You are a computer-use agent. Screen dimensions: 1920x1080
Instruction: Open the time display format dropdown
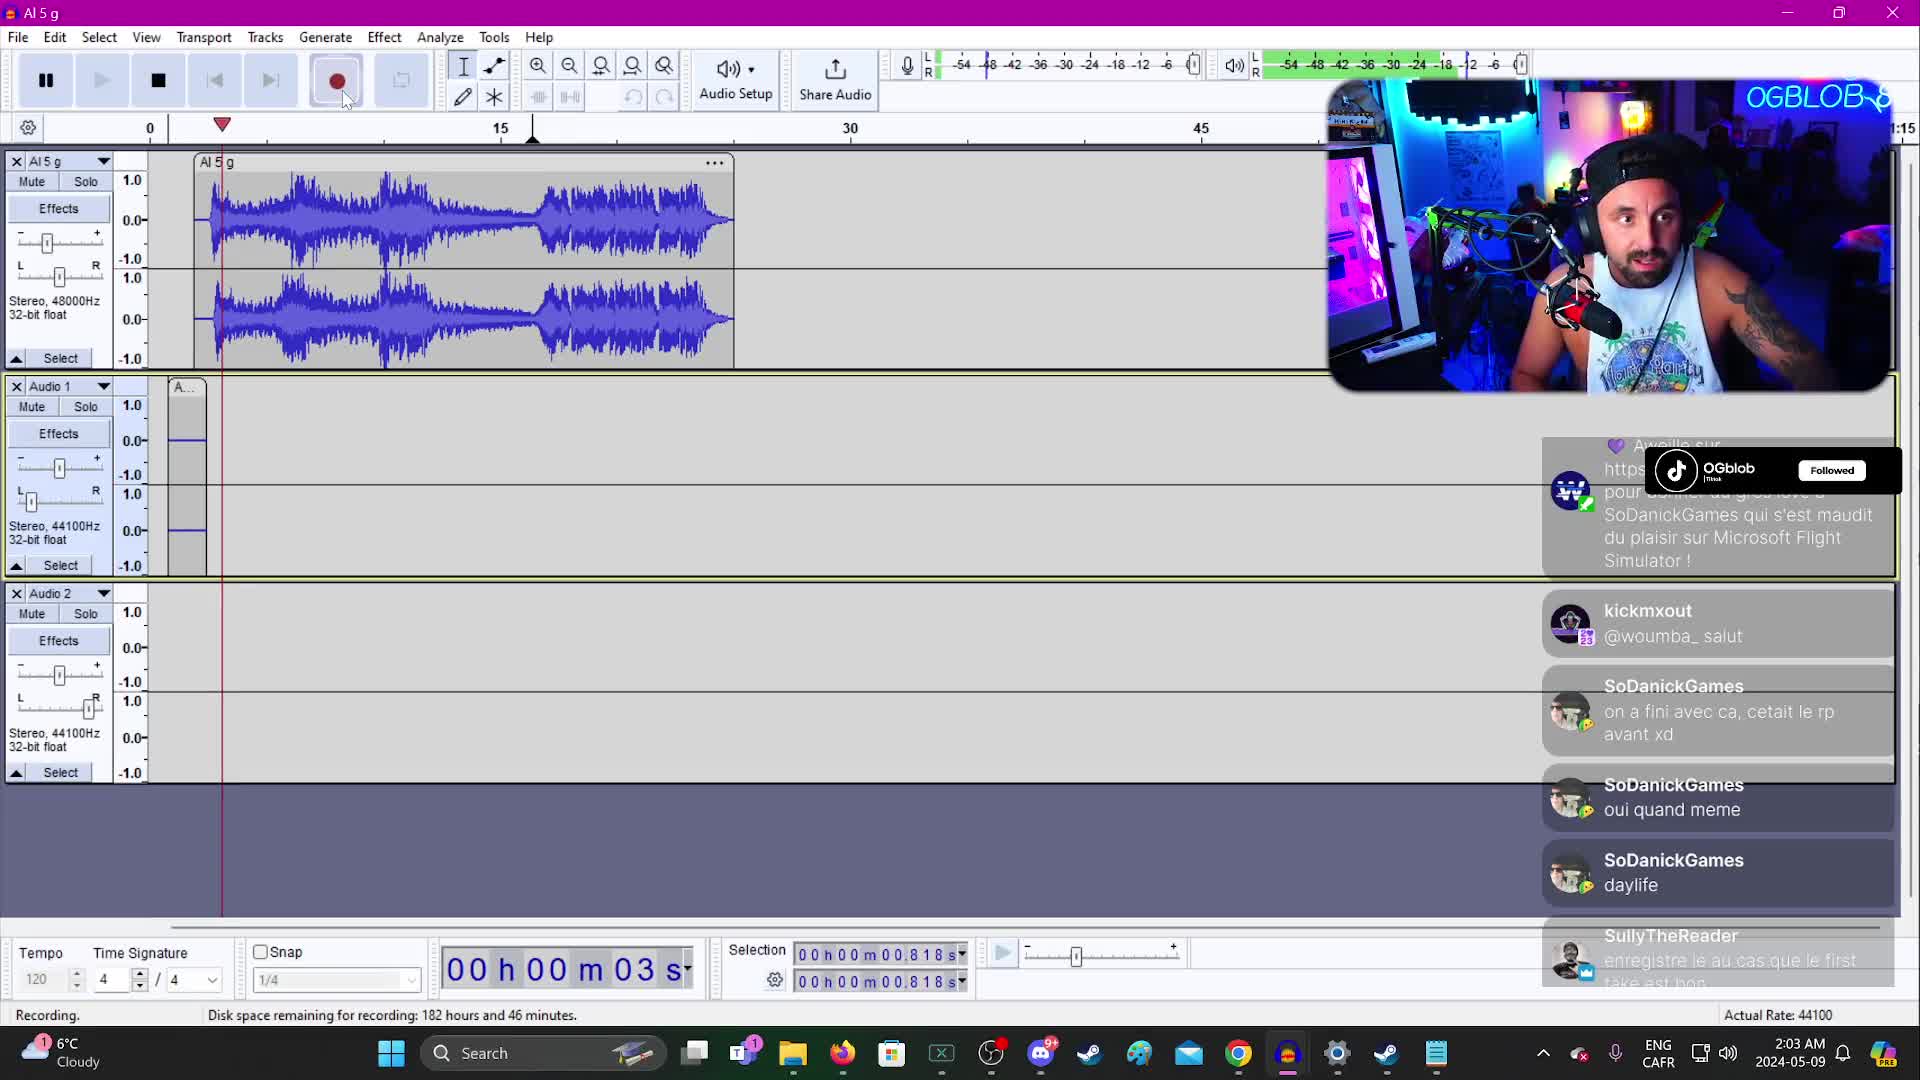(x=687, y=969)
